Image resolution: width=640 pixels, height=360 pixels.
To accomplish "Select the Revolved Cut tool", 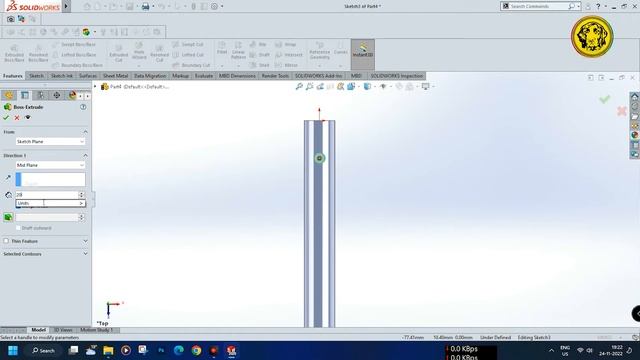I will coord(160,53).
